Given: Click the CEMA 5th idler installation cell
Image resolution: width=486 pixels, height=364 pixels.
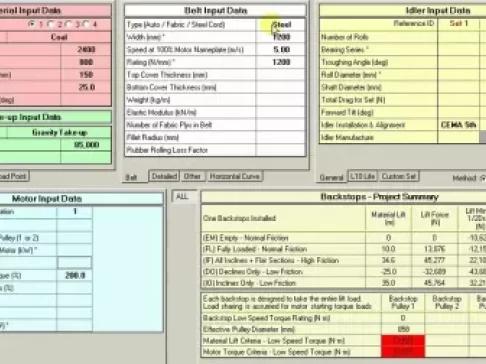Looking at the screenshot, I should [458, 125].
